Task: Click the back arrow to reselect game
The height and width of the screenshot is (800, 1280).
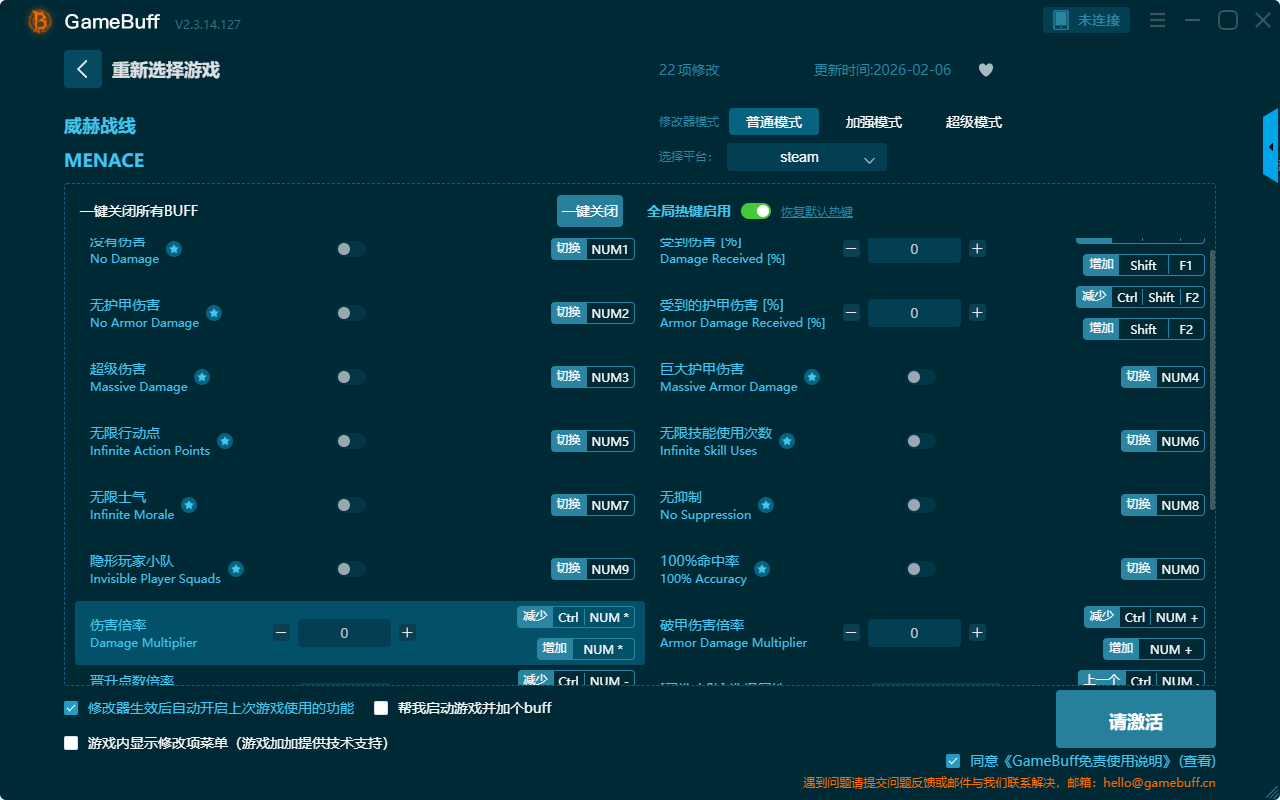Action: pos(83,69)
